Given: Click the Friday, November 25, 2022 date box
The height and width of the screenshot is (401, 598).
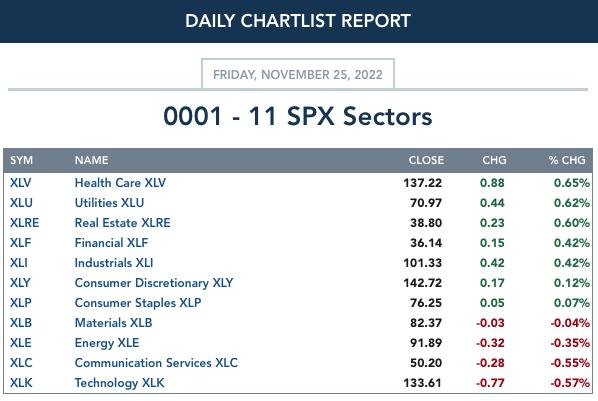Looking at the screenshot, I should point(297,74).
